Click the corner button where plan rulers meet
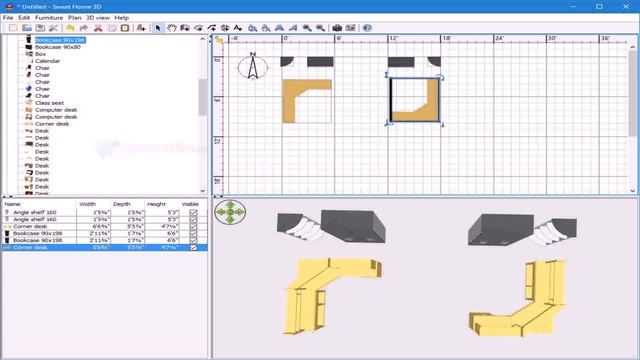Viewport: 640px width, 360px height. click(219, 39)
